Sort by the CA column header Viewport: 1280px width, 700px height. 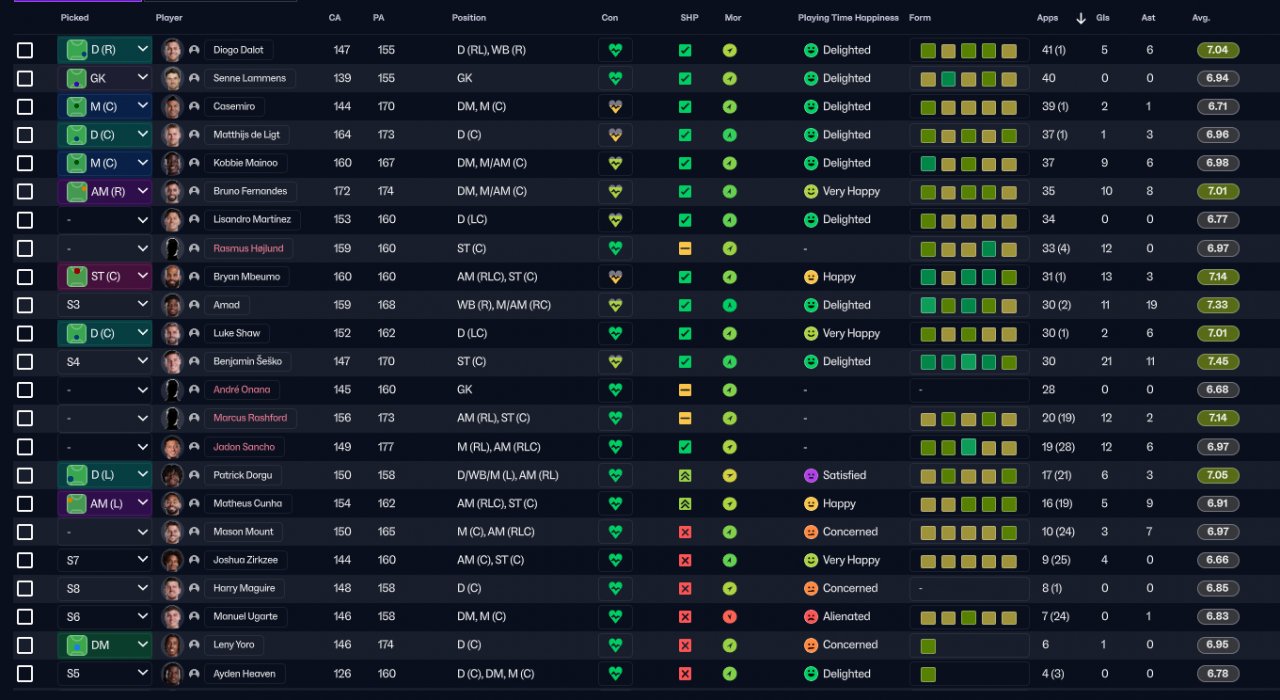coord(334,18)
